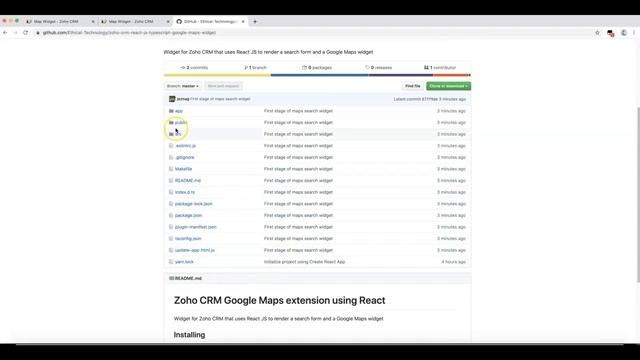Close the GitHub browser tab
The image size is (640, 360).
point(243,22)
